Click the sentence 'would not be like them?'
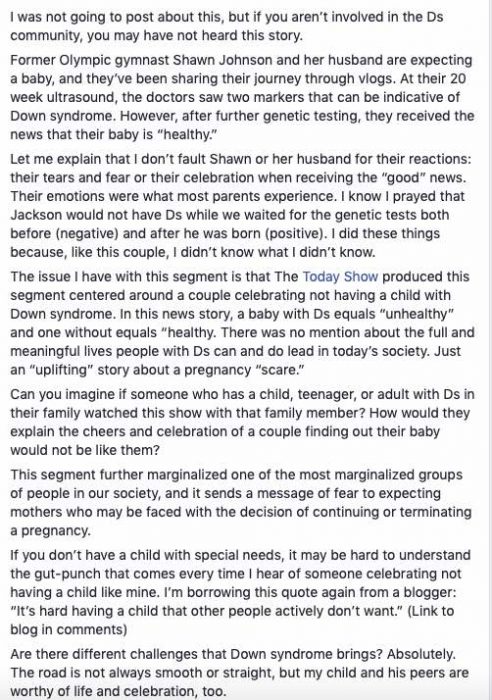The image size is (492, 700). coord(85,450)
